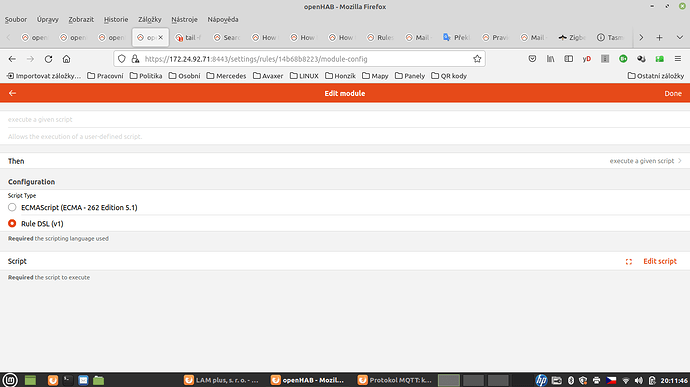This screenshot has width=690, height=387.
Task: Switch to the 'Protokol MQTT' taskbar window
Action: point(396,380)
